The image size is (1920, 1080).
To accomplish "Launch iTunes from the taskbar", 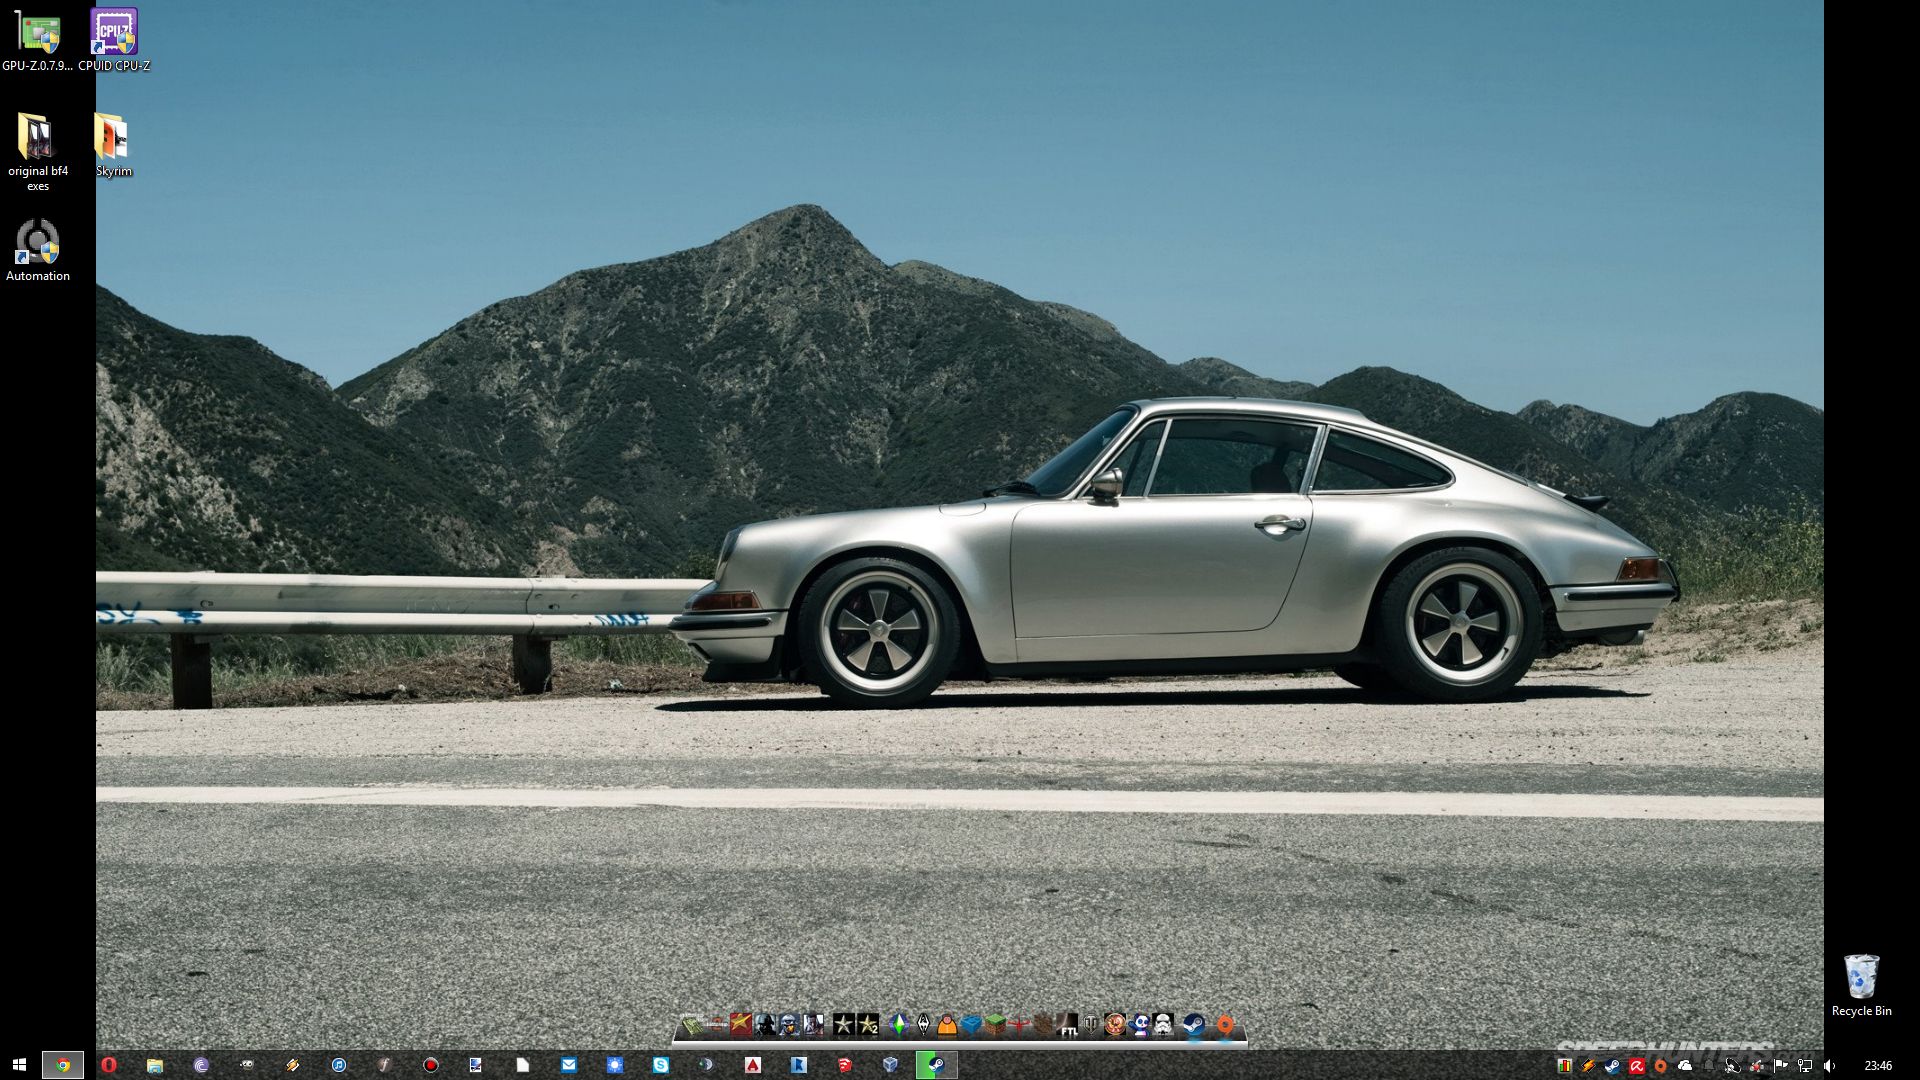I will [339, 1065].
